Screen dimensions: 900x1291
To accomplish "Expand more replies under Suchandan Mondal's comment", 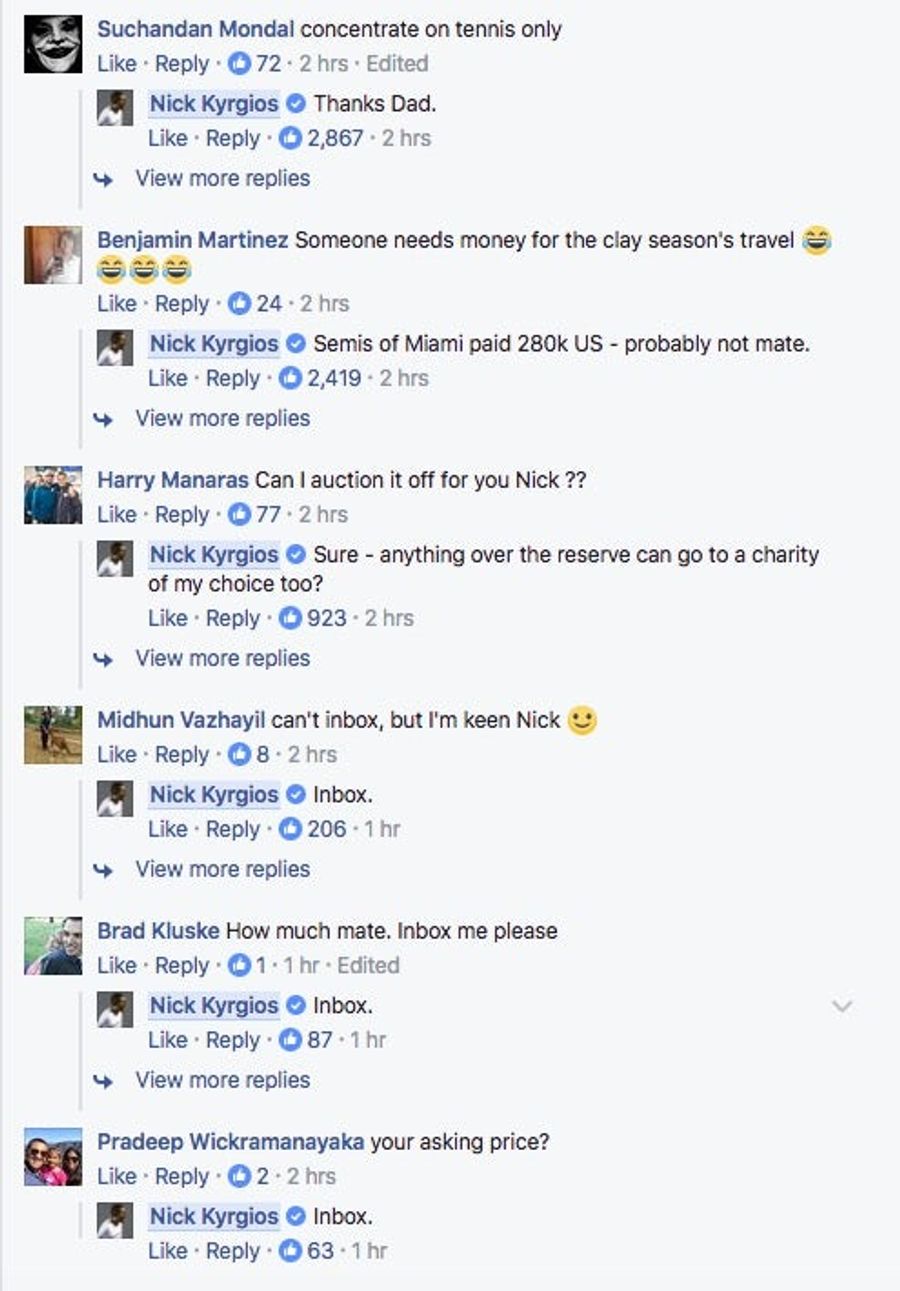I will pyautogui.click(x=222, y=178).
